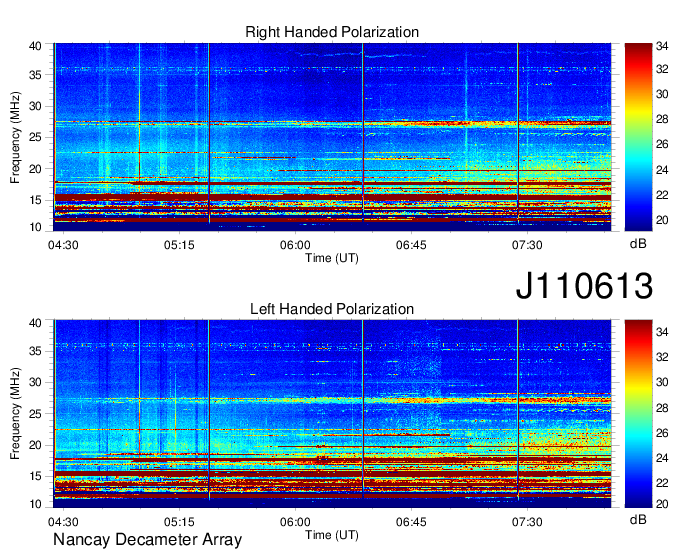Click the Frequency (MHz) axis label of Right Handed plot
This screenshot has height=552, width=680.
15,137
